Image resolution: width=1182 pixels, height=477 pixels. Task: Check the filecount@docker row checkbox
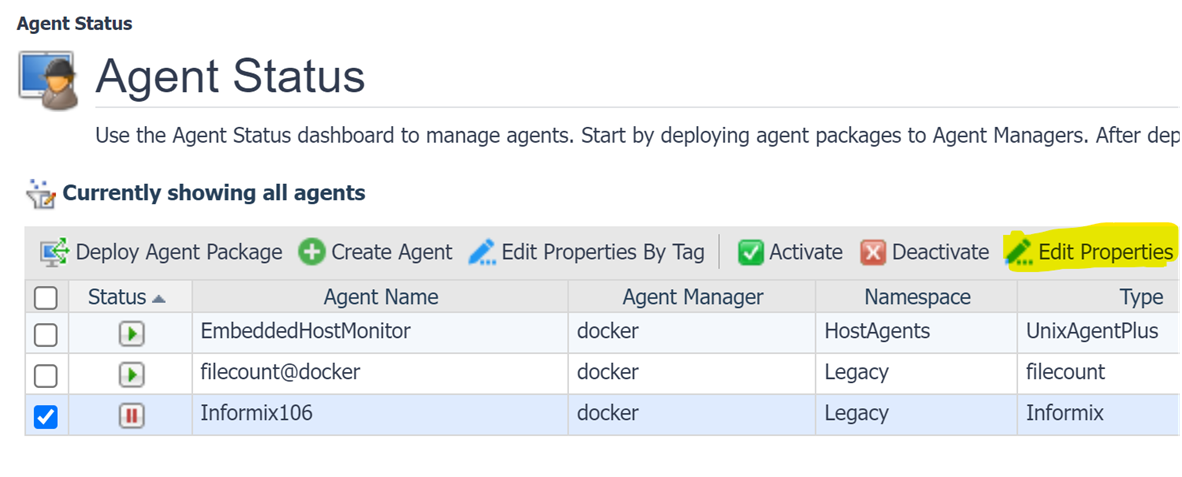[46, 376]
